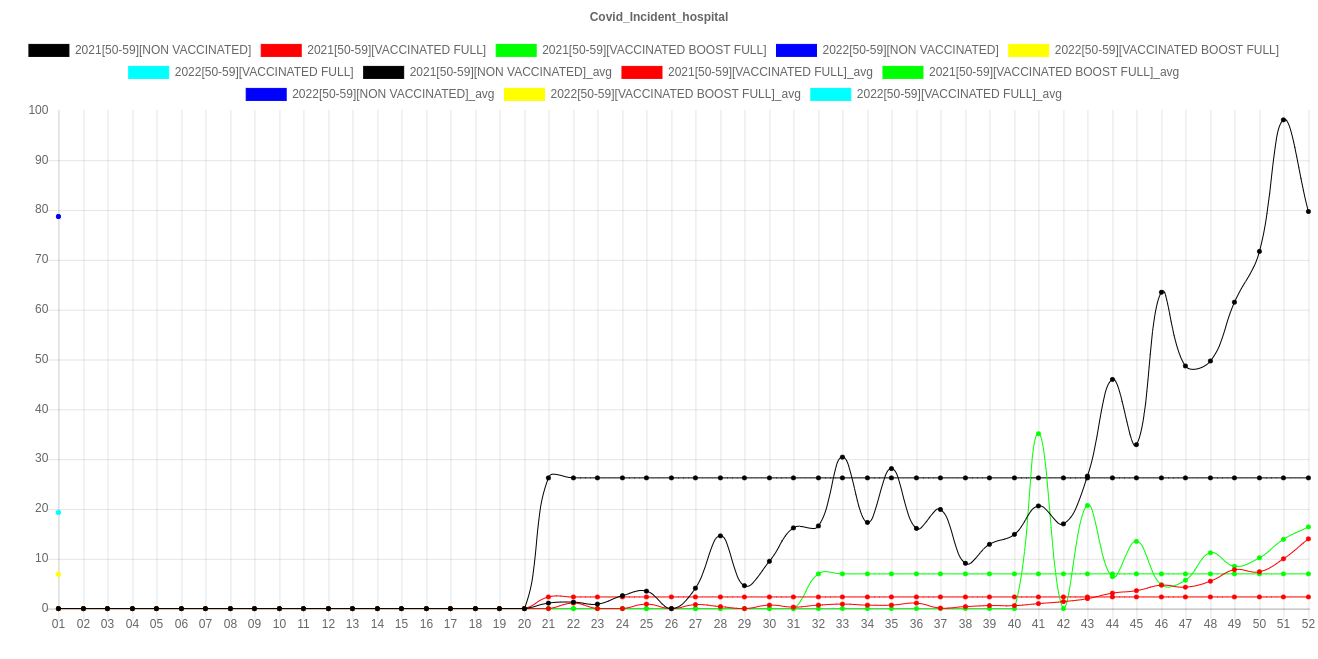Click the Covid_incident_hospital chart title
1318x659 pixels.
tap(659, 17)
